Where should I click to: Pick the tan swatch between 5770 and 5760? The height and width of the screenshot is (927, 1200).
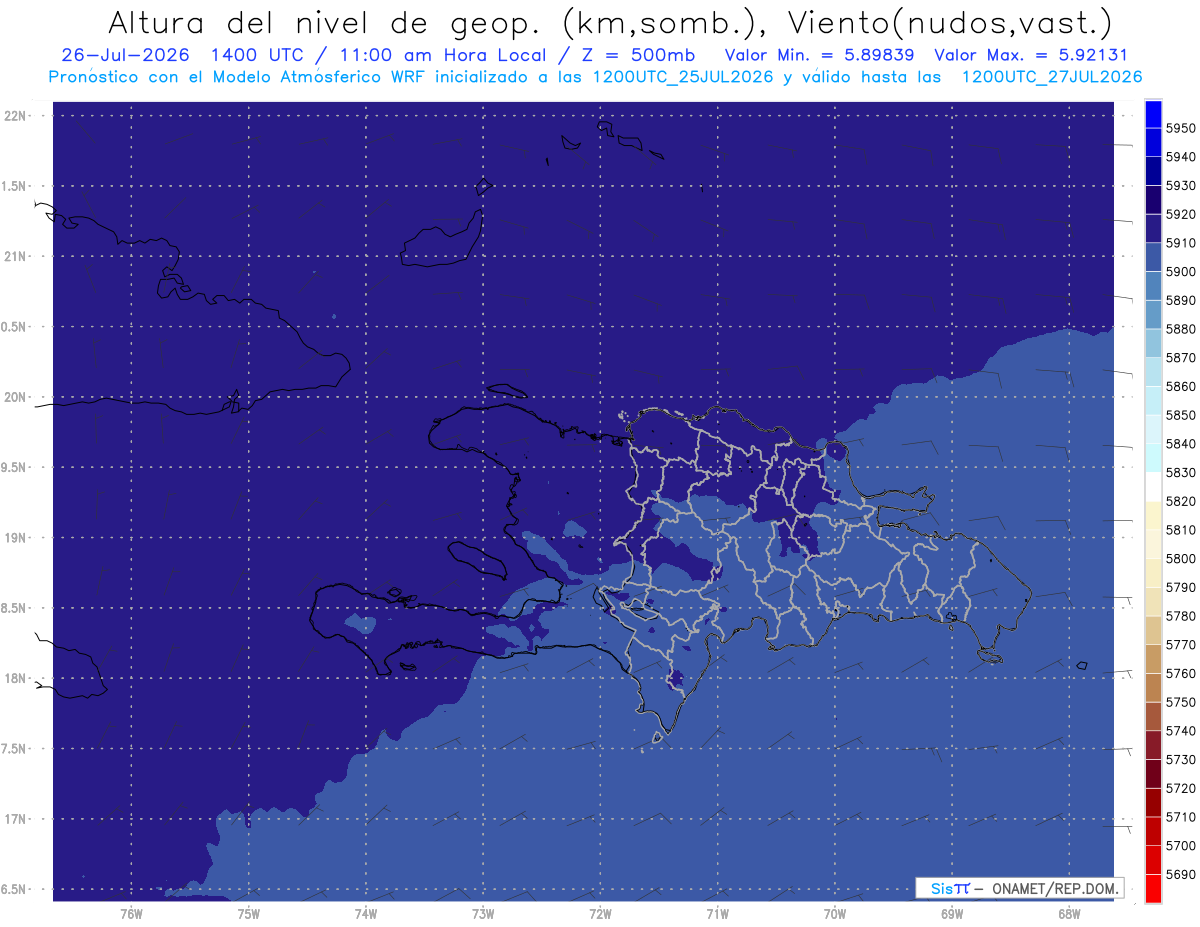pos(1153,659)
